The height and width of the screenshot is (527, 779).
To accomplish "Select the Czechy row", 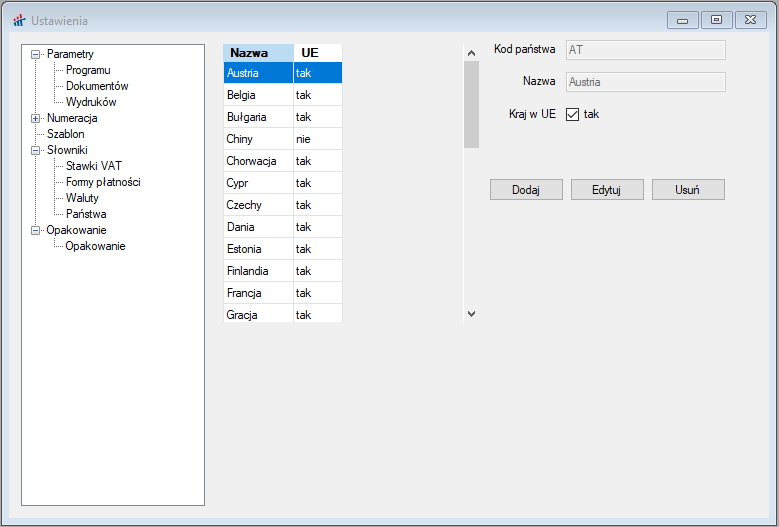I will pyautogui.click(x=283, y=205).
